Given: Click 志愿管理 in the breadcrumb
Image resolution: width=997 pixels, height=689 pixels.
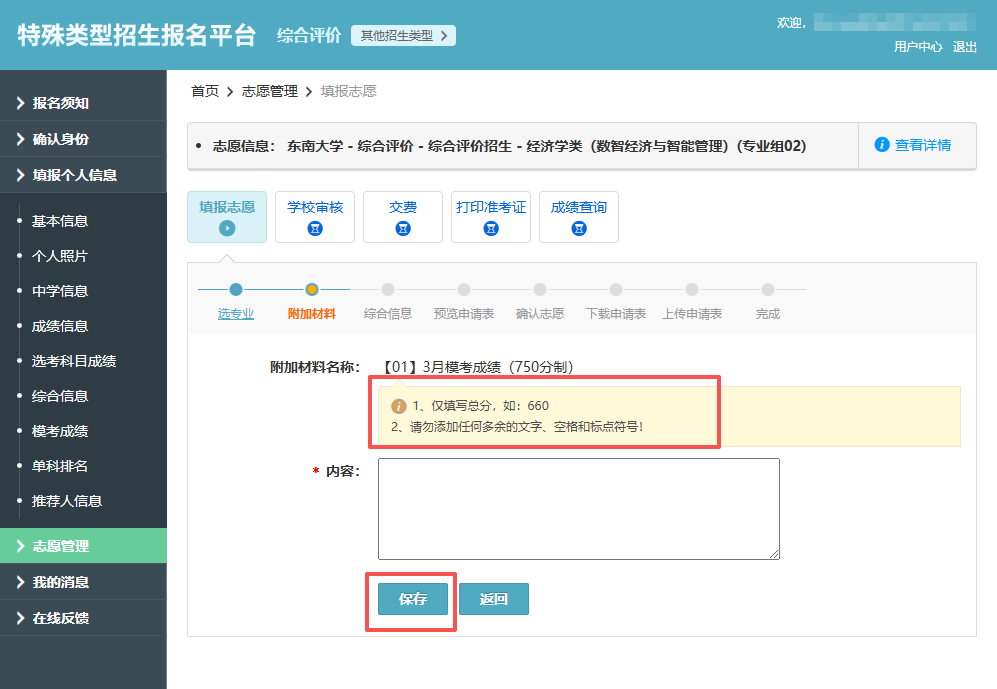Looking at the screenshot, I should click(x=270, y=92).
